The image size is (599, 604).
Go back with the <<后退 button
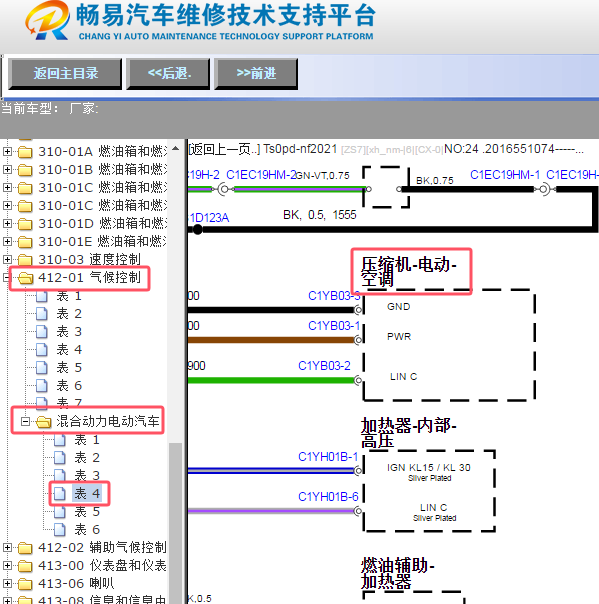[x=168, y=74]
